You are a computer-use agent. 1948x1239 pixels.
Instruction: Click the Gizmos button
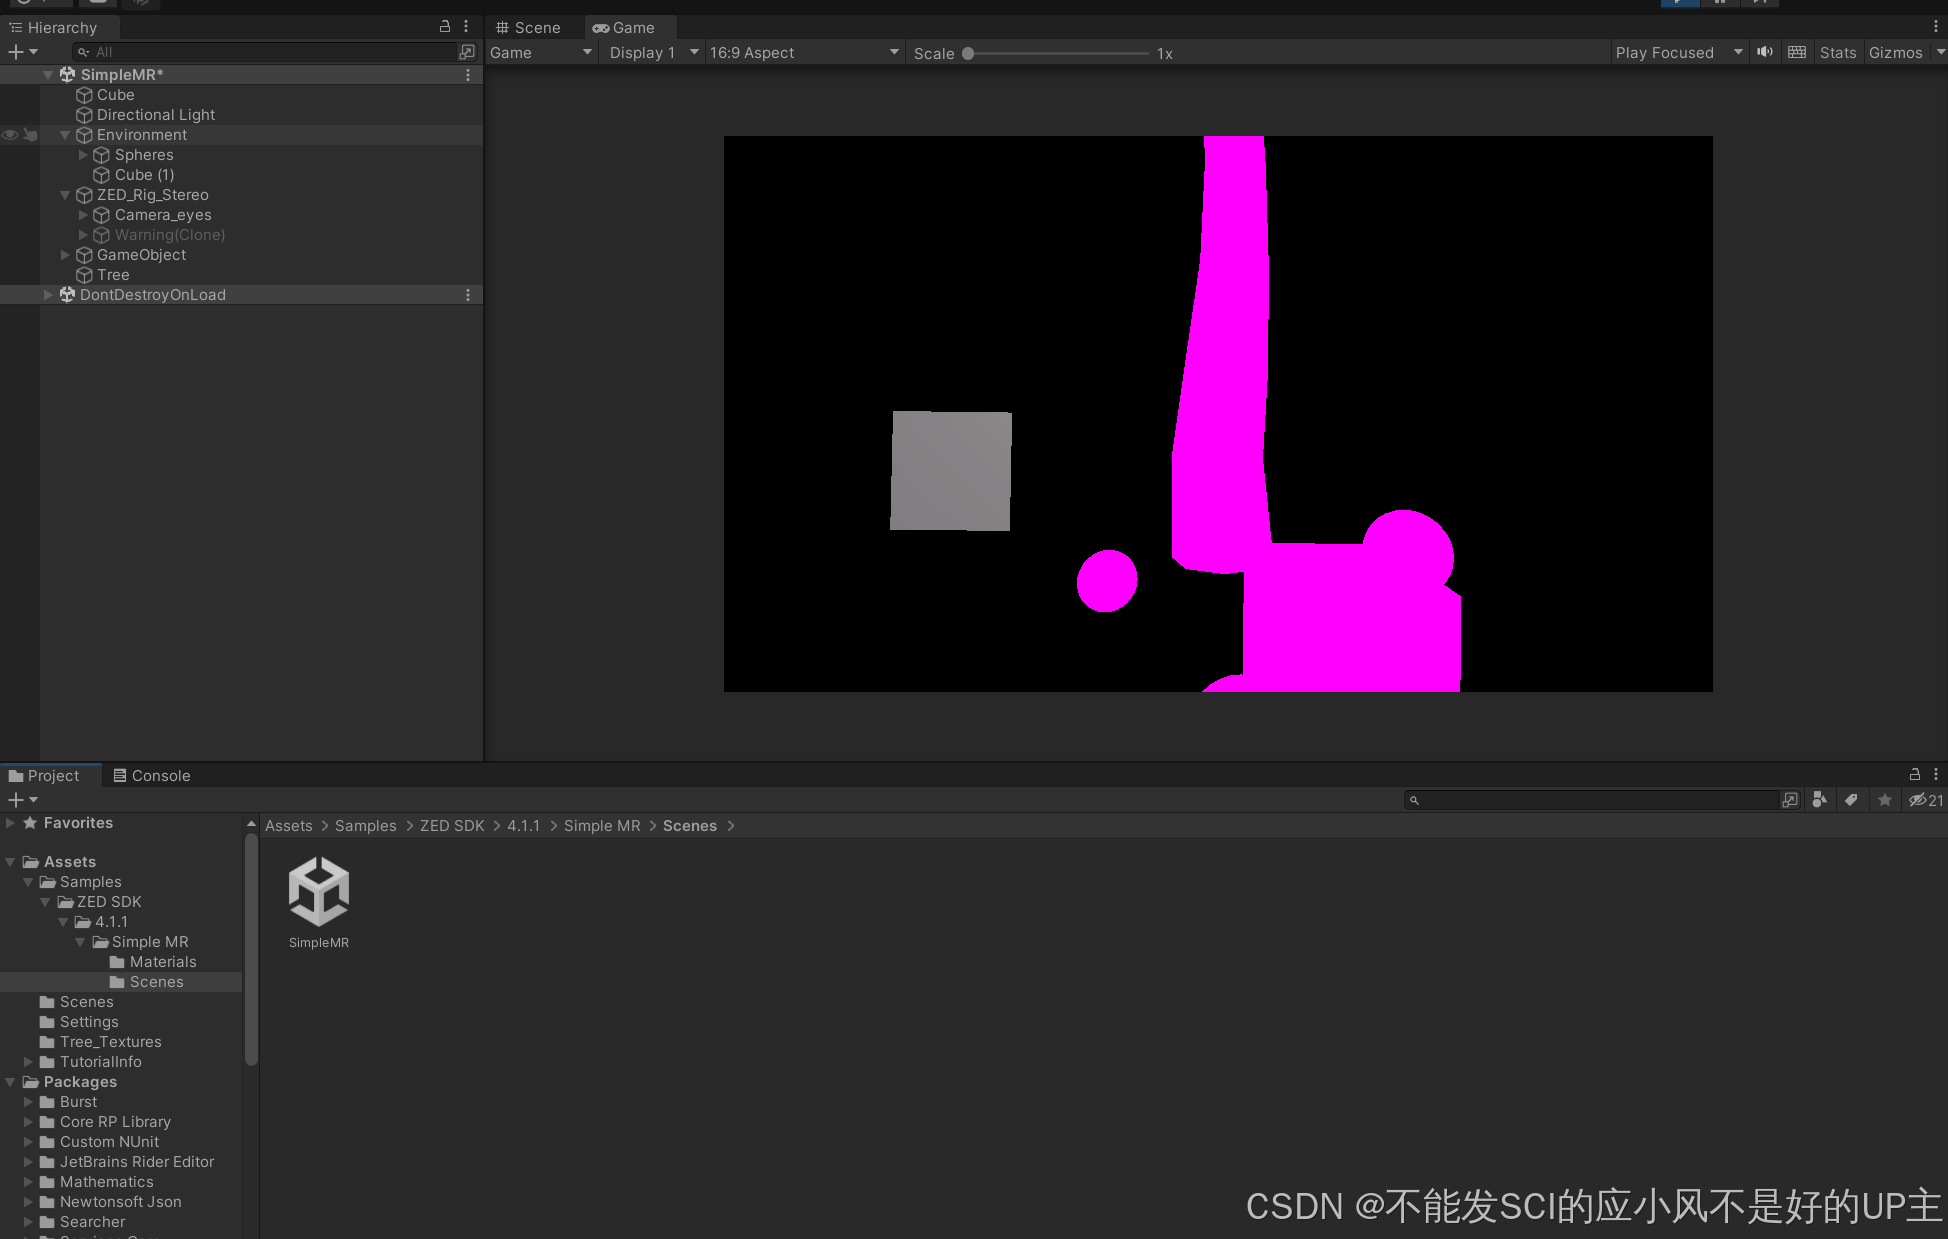point(1895,53)
